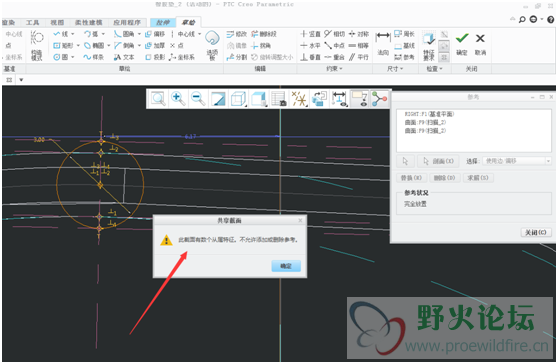Click the 修改 (Modify) edit tool

(x=237, y=34)
